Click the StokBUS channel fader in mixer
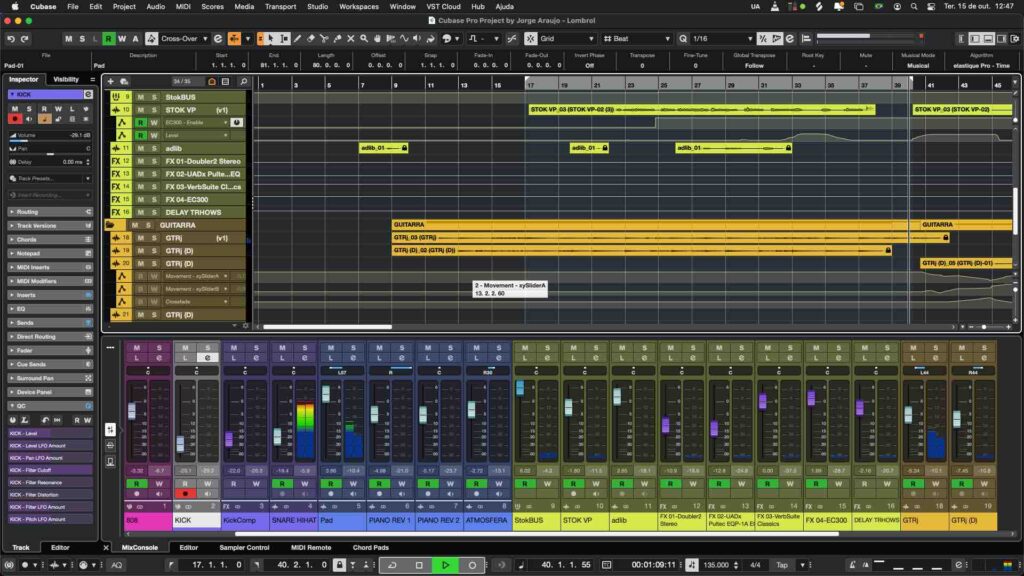This screenshot has width=1024, height=576. 520,389
